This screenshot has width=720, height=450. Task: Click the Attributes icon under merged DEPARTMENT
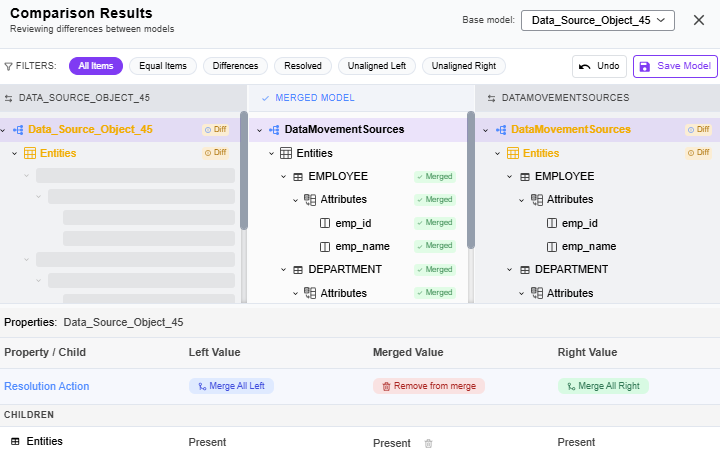click(x=310, y=293)
